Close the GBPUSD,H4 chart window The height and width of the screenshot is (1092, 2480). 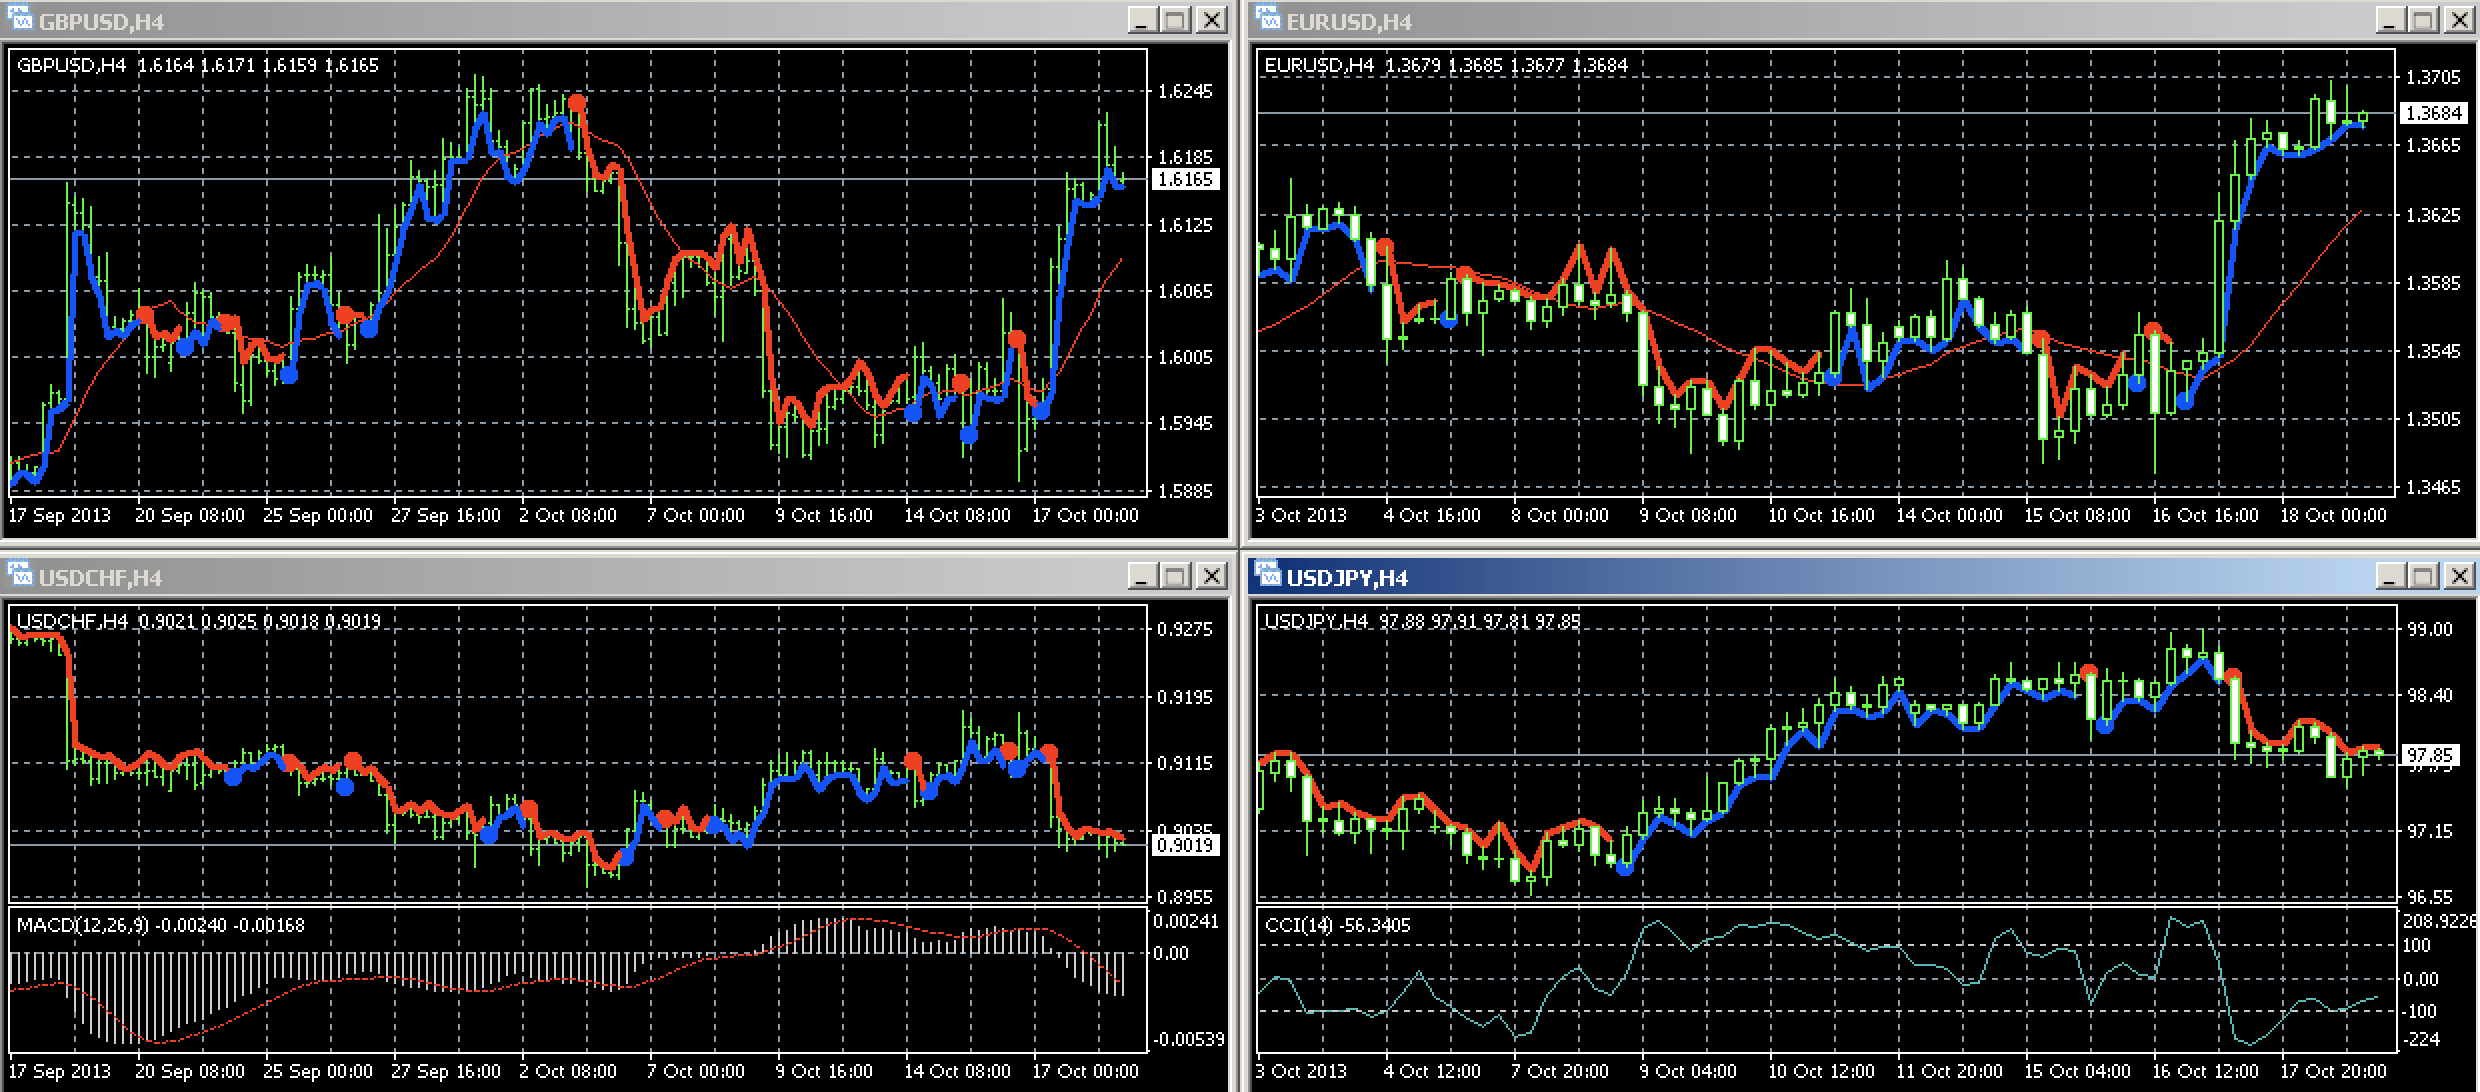coord(1211,20)
